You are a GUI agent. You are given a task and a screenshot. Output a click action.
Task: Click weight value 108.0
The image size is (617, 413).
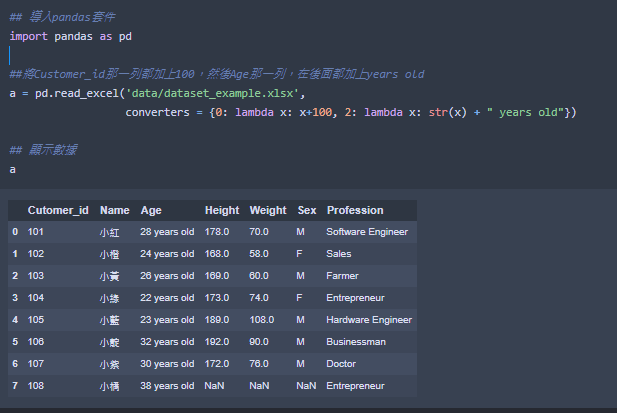(x=262, y=320)
